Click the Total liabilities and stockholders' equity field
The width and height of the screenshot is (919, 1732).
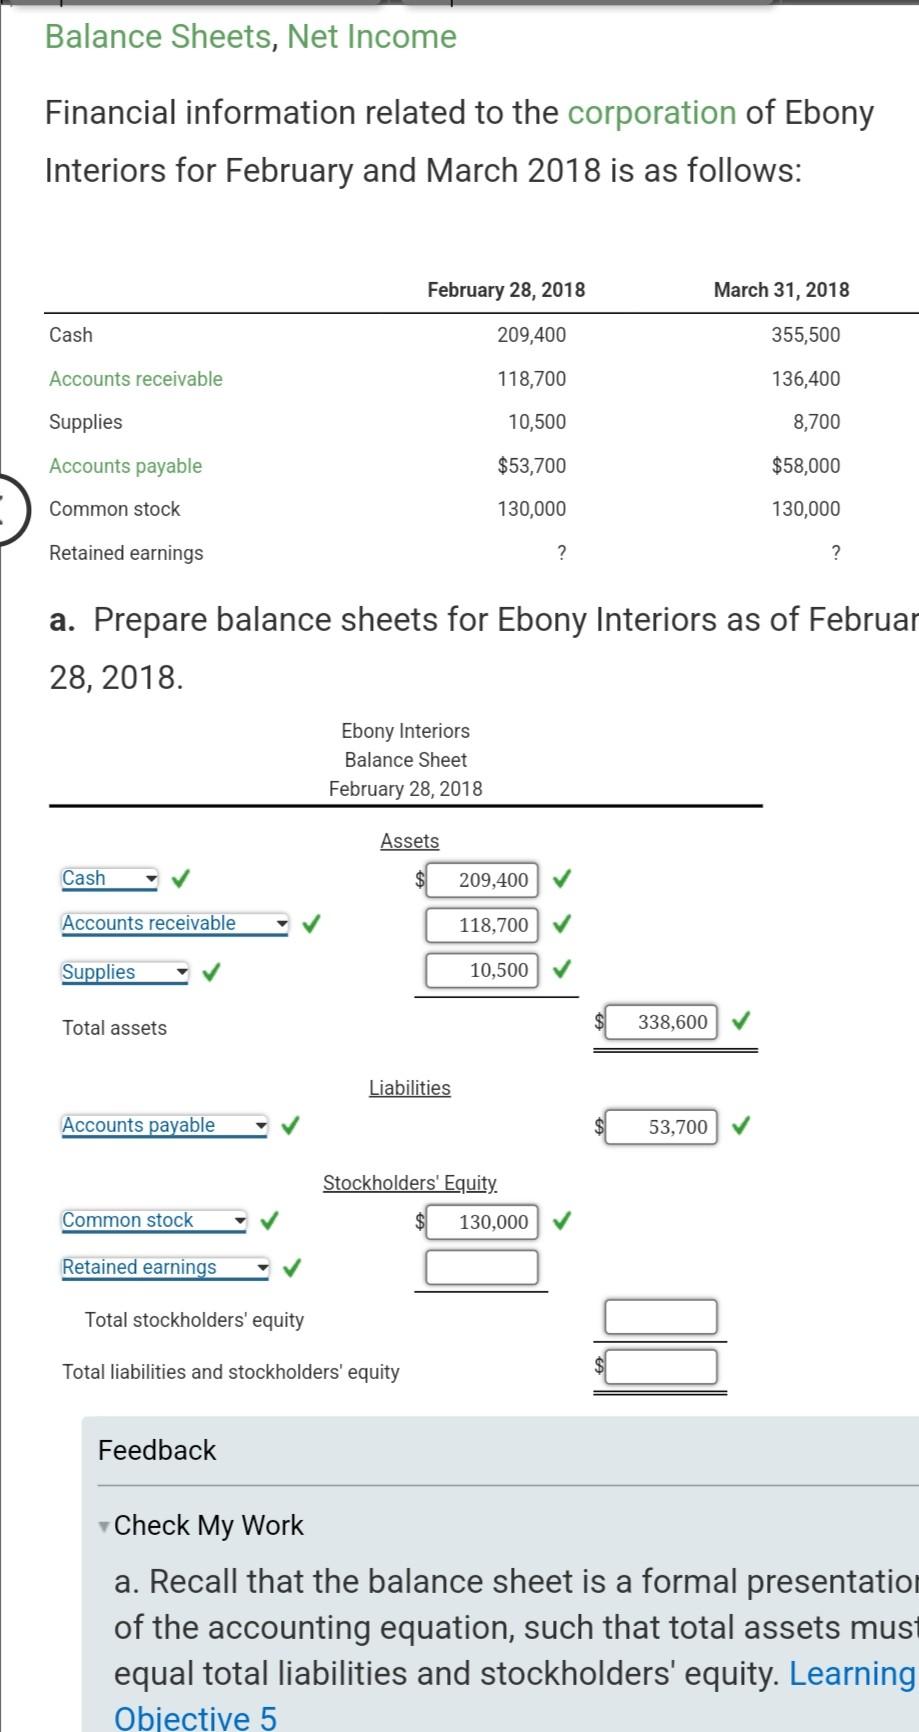coord(661,1365)
